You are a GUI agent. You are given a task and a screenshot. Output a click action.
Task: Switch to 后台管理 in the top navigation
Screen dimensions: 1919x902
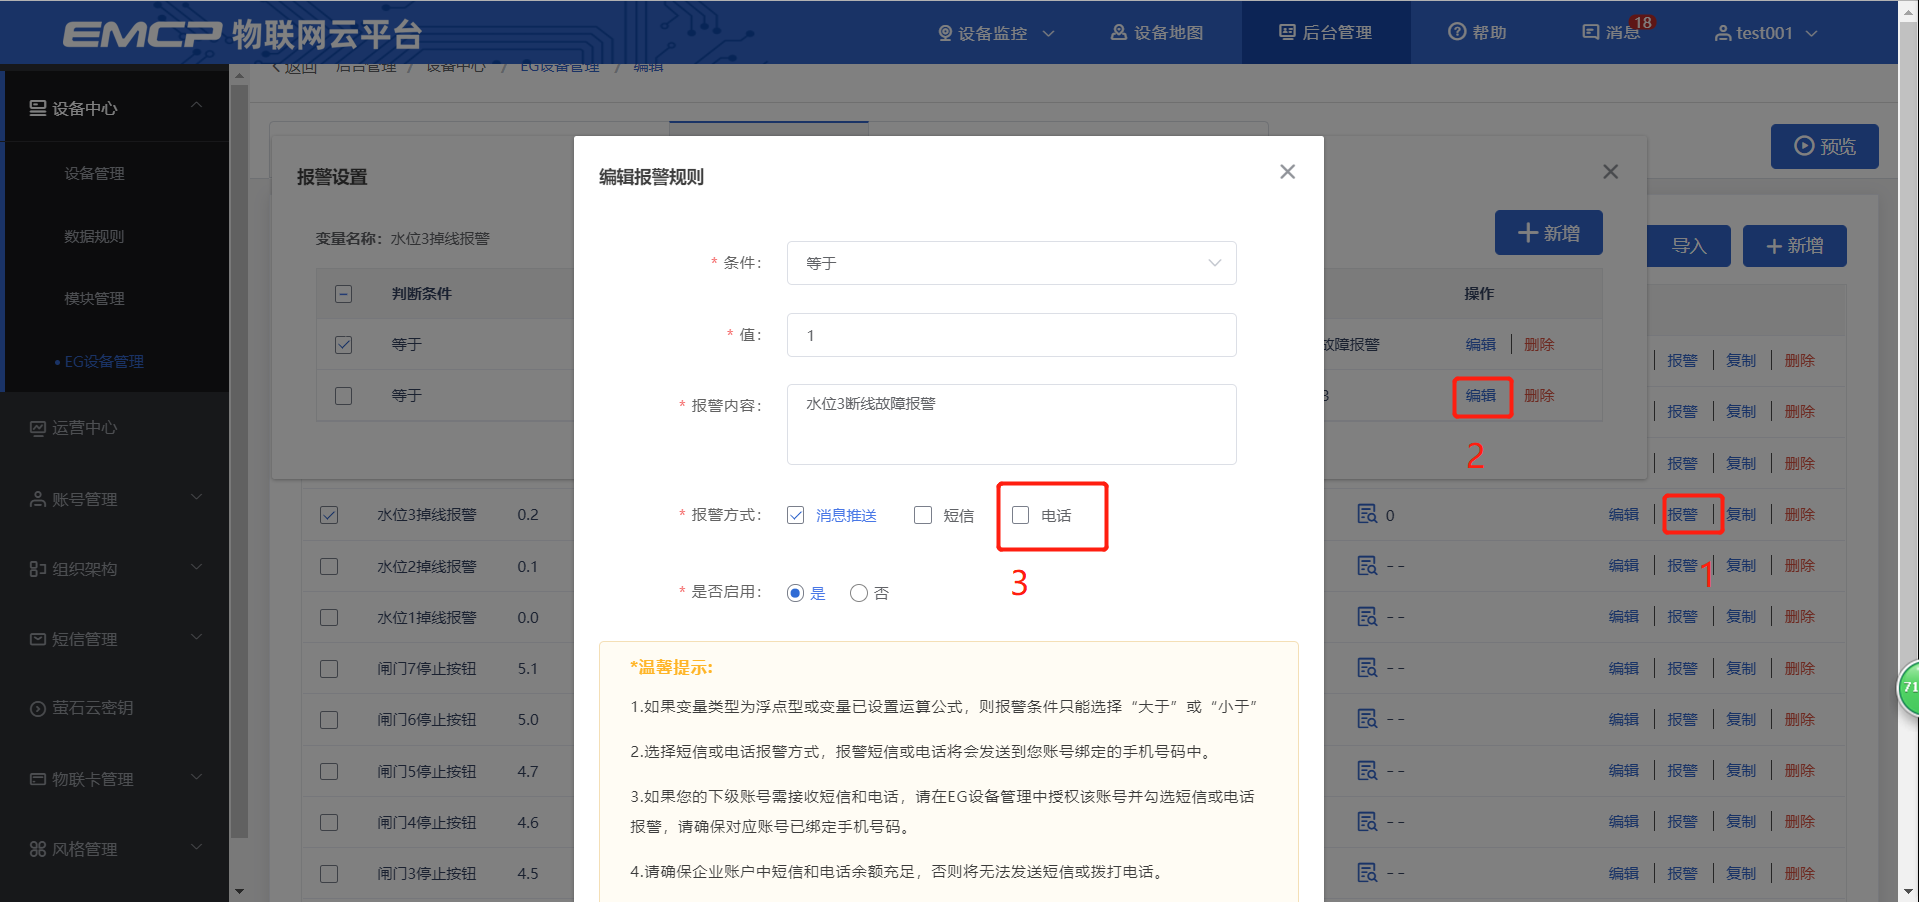point(1326,33)
